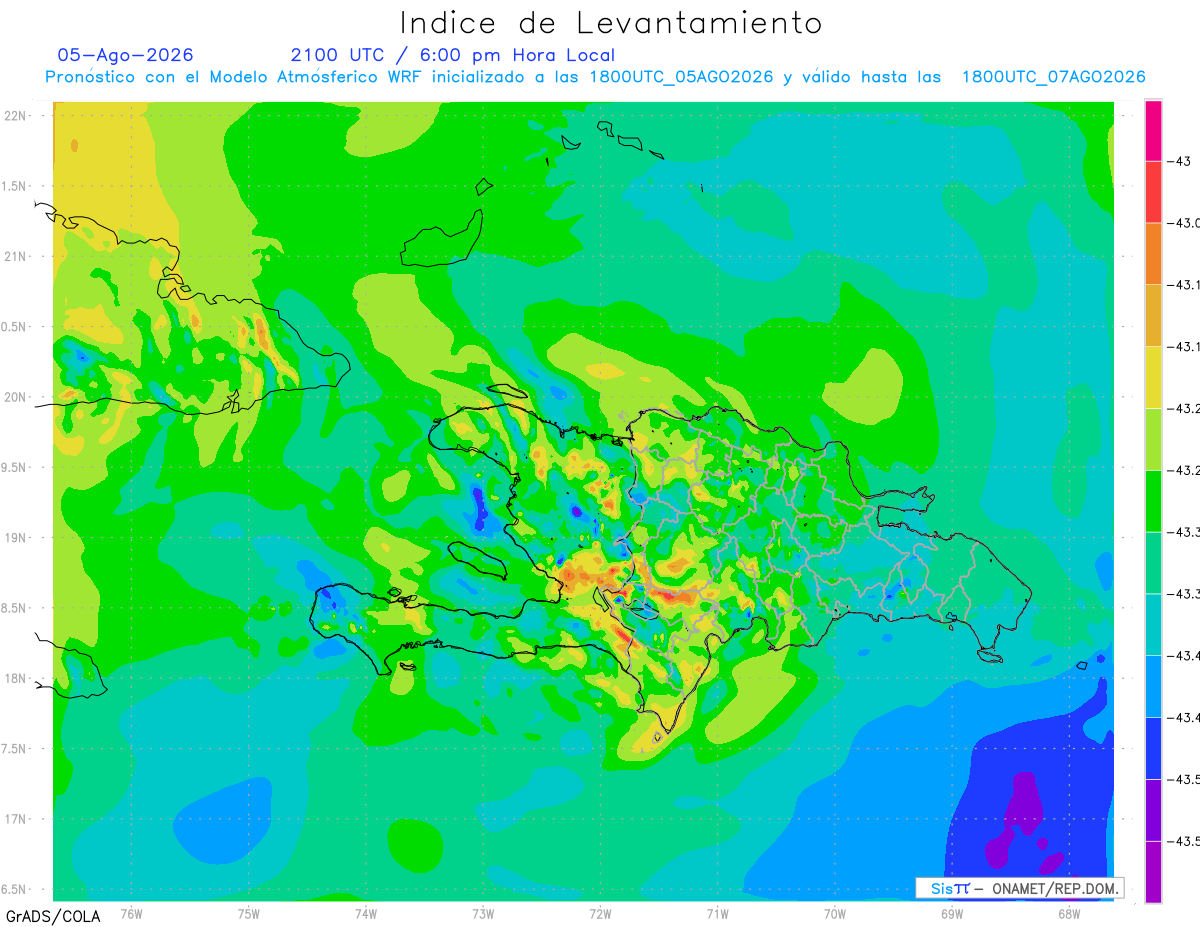Click the '18N' latitude axis label
This screenshot has width=1200, height=927.
tap(17, 678)
